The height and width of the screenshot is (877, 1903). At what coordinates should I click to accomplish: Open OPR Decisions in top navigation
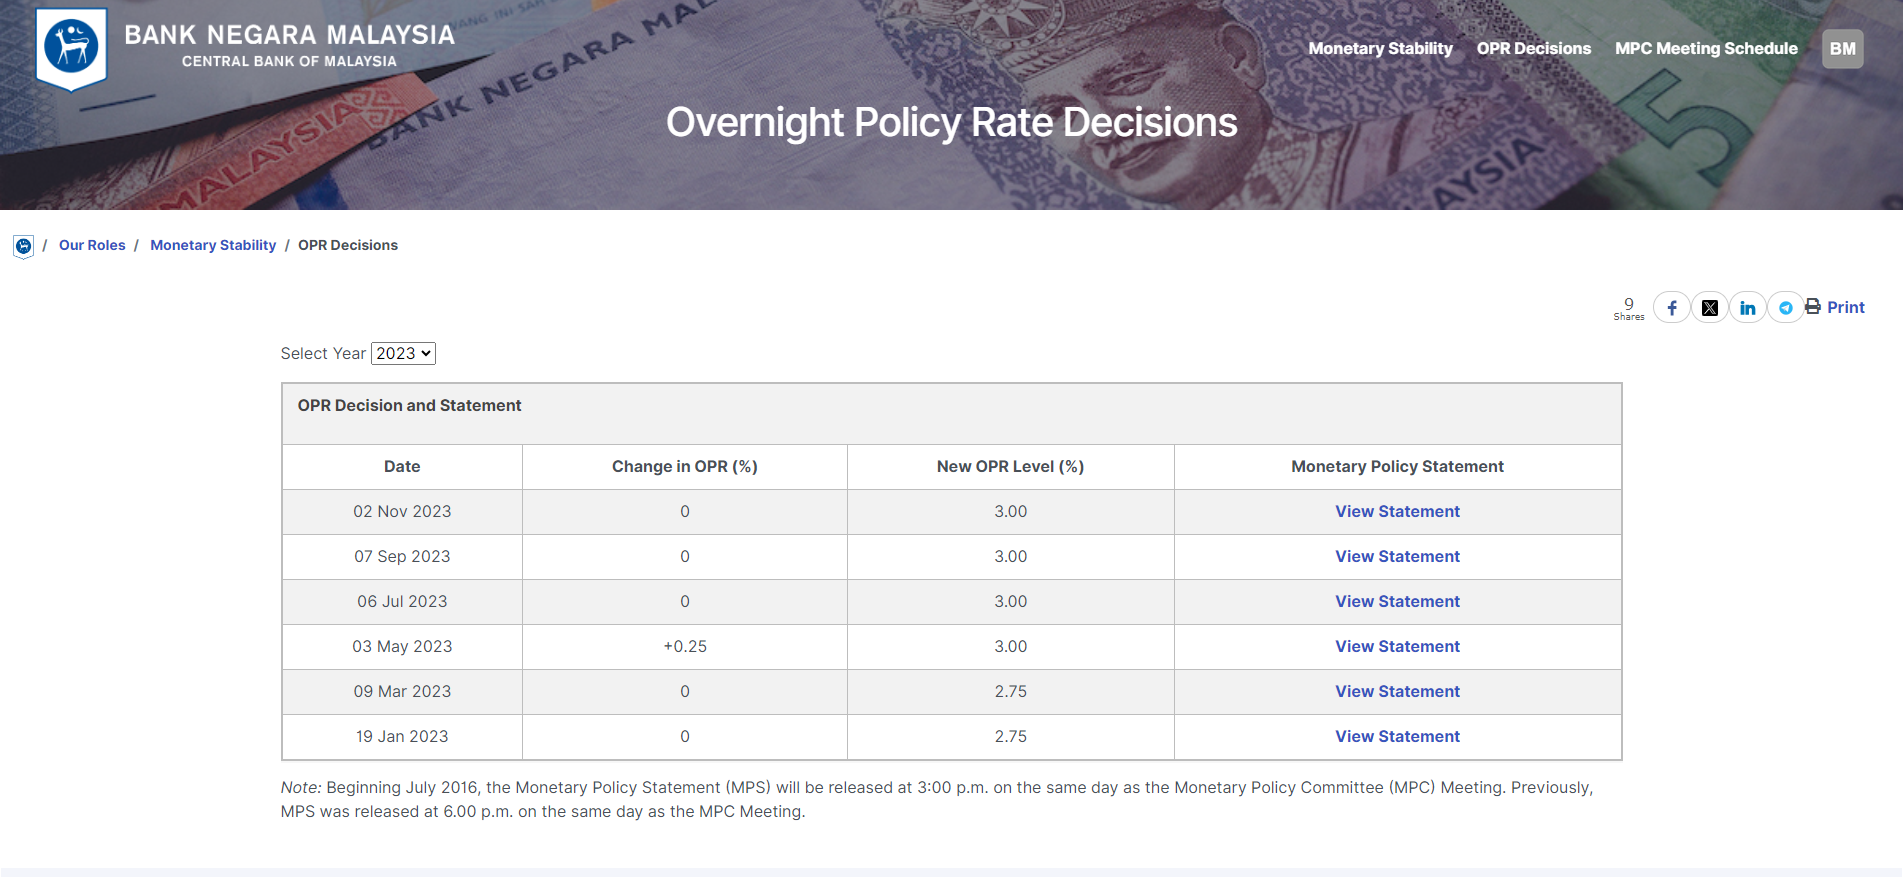[x=1533, y=49]
